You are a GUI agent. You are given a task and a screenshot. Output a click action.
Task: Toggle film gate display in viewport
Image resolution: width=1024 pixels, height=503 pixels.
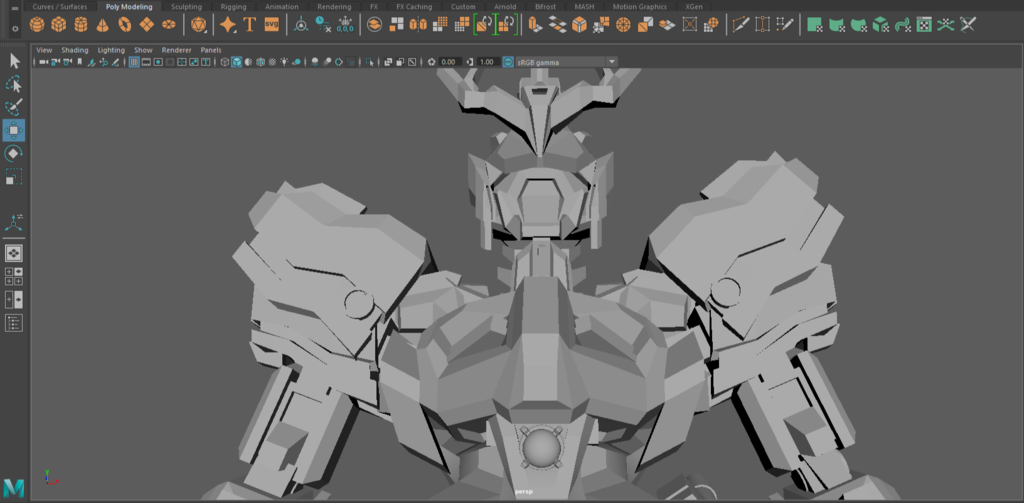pos(146,62)
